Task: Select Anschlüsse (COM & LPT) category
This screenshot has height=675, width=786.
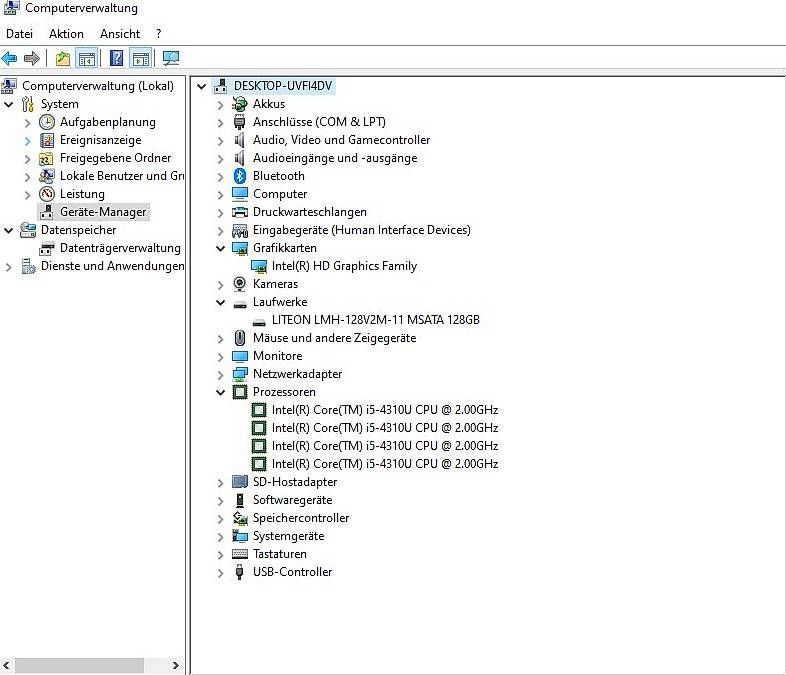Action: tap(319, 122)
